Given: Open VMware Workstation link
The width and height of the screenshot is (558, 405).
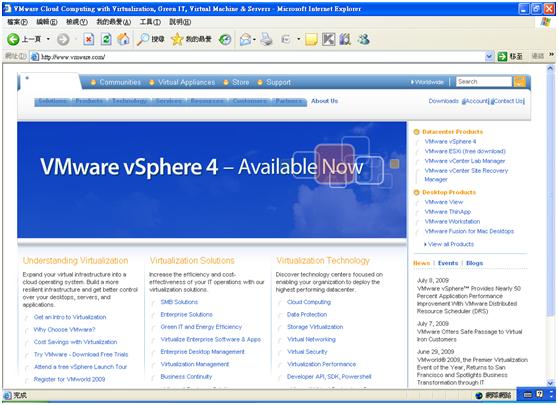Looking at the screenshot, I should pyautogui.click(x=452, y=221).
